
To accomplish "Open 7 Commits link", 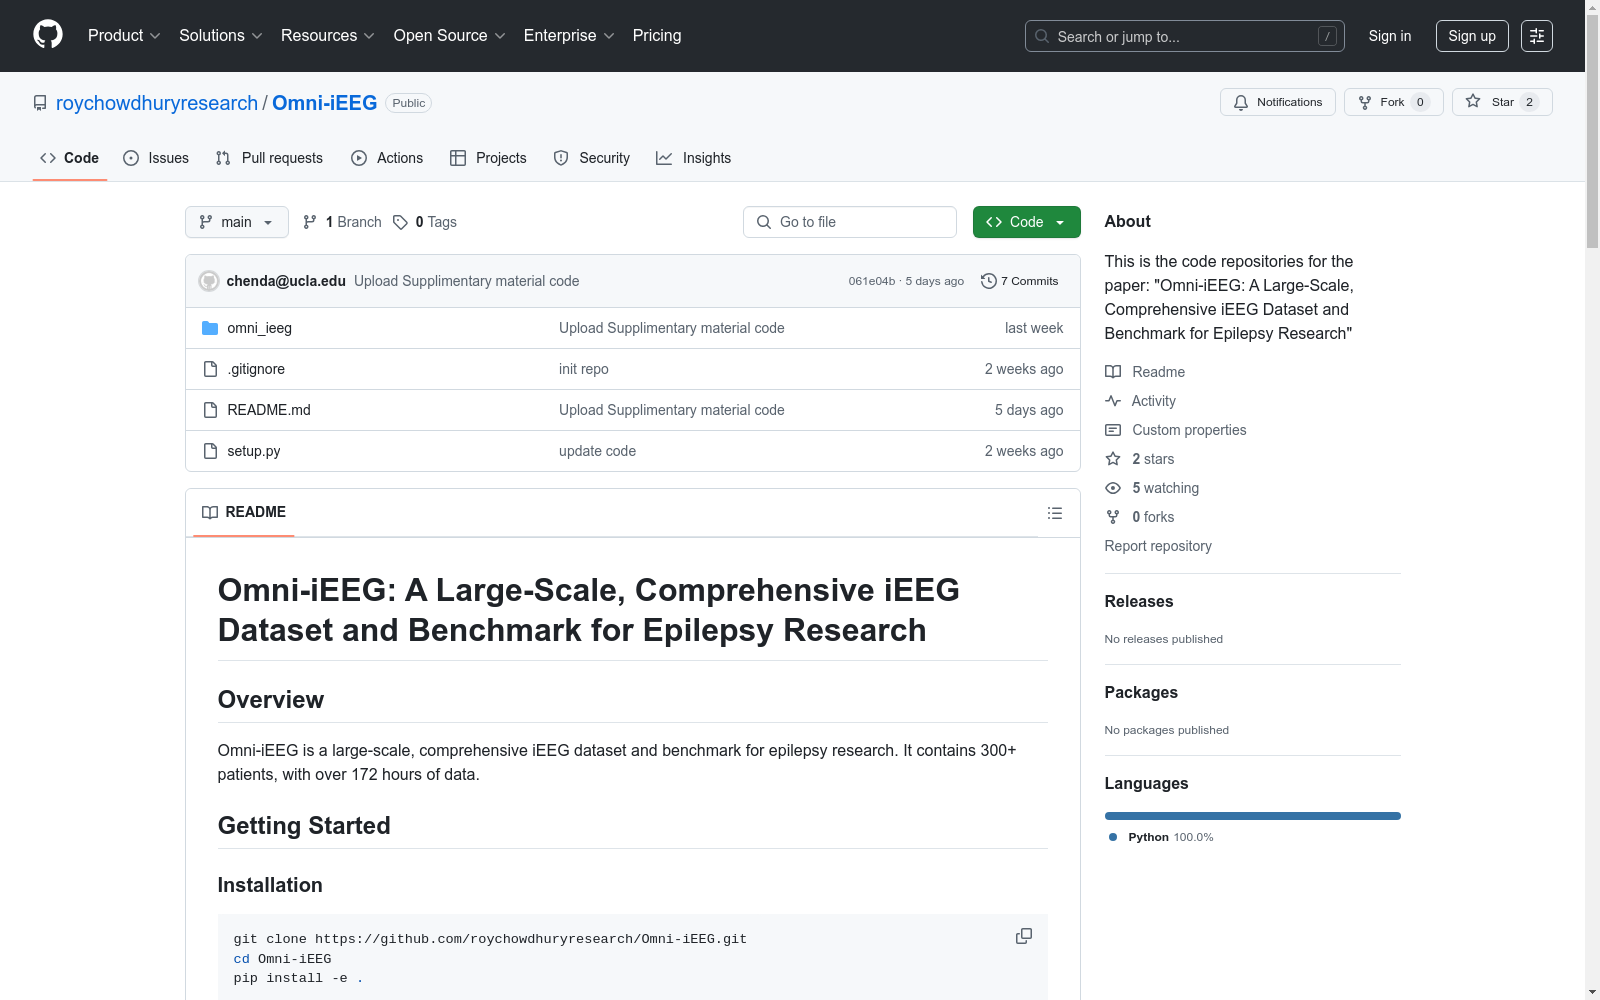I will (x=1020, y=281).
